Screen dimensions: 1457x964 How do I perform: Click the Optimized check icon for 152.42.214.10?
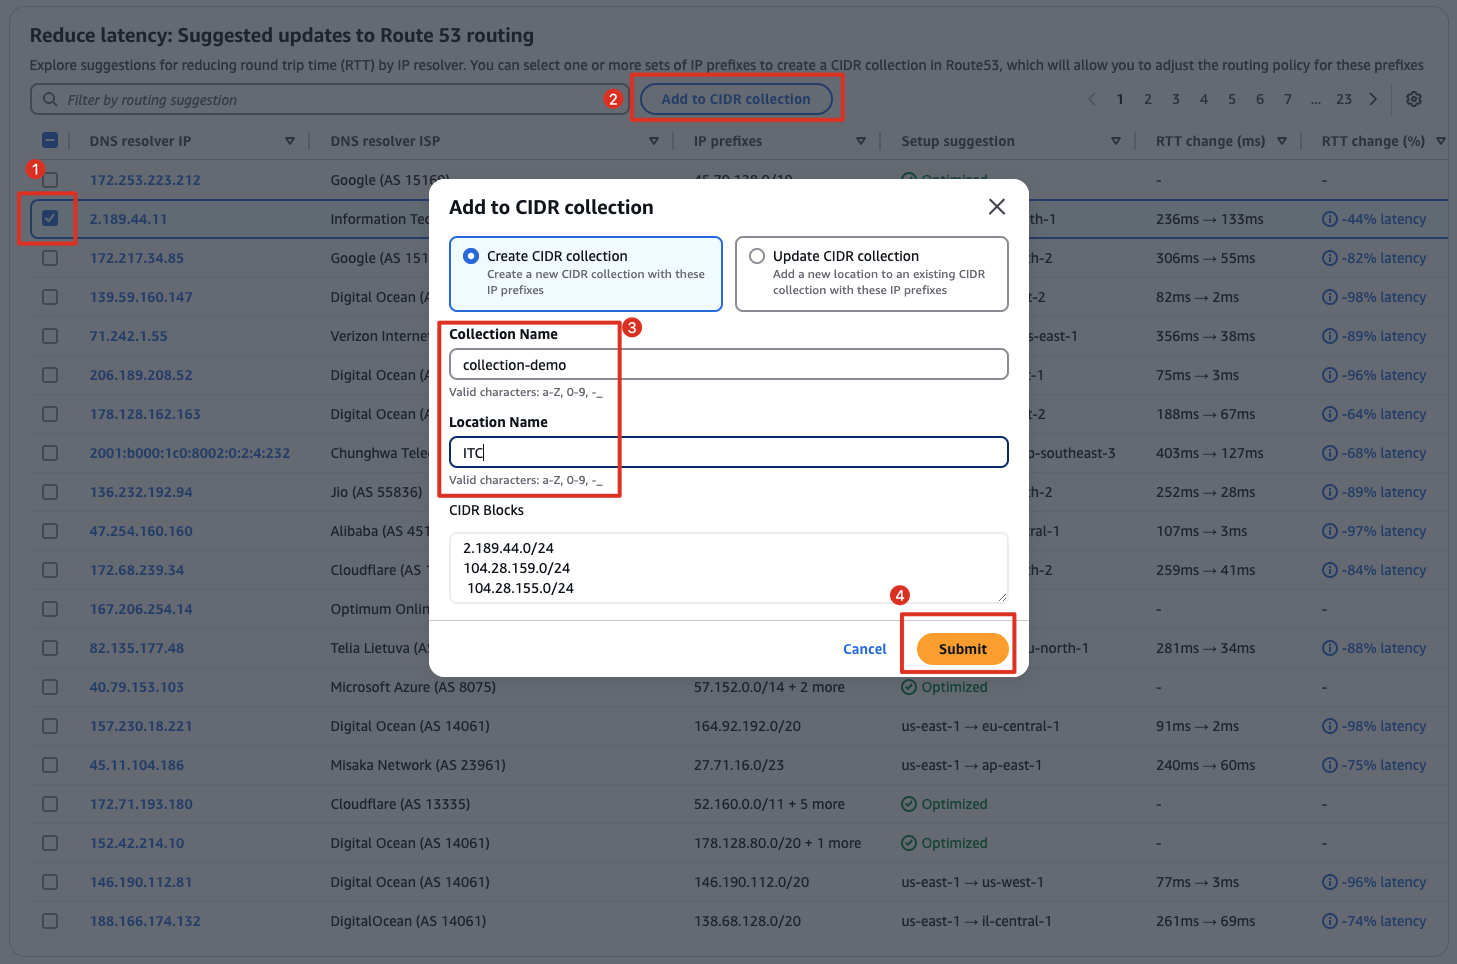pyautogui.click(x=909, y=843)
